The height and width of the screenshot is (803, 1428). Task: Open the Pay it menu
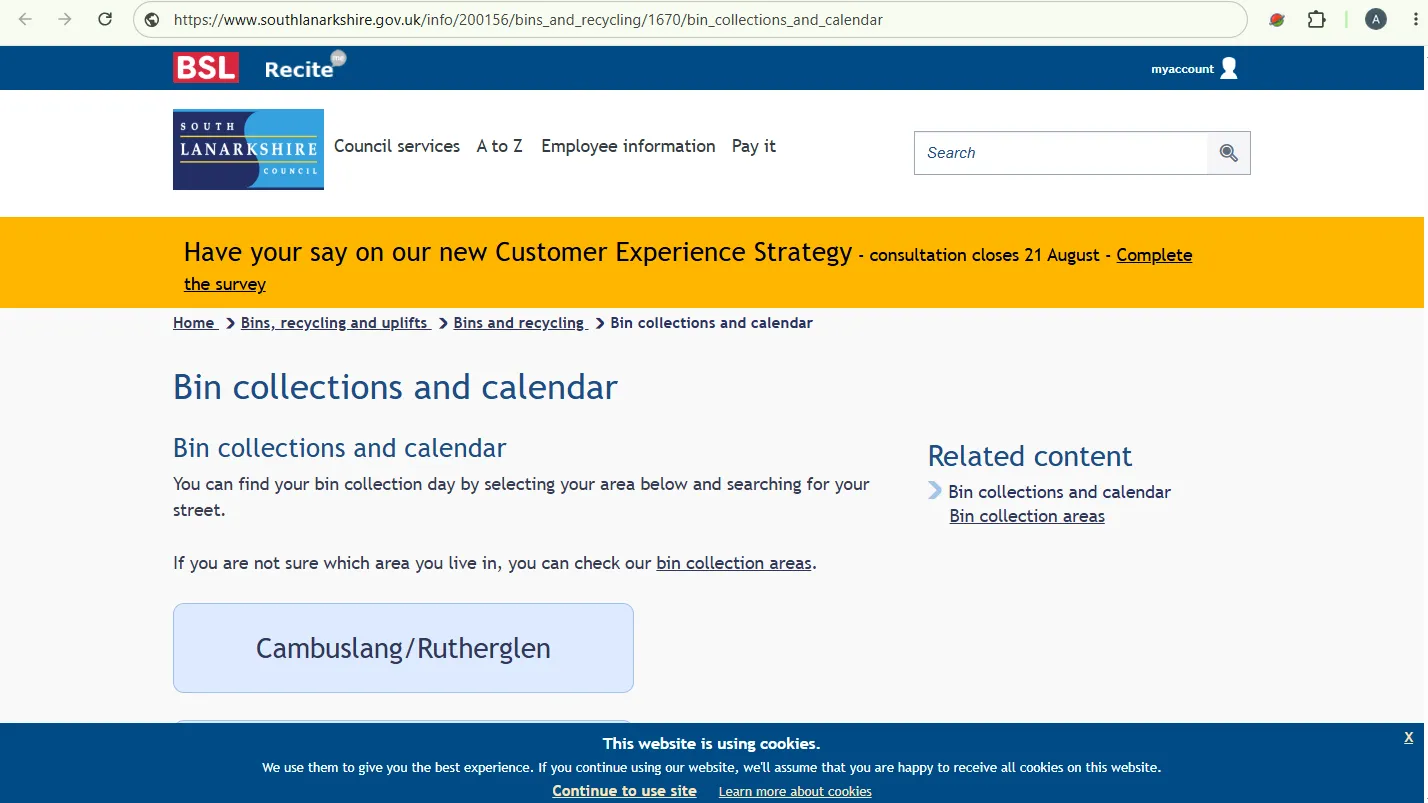754,146
